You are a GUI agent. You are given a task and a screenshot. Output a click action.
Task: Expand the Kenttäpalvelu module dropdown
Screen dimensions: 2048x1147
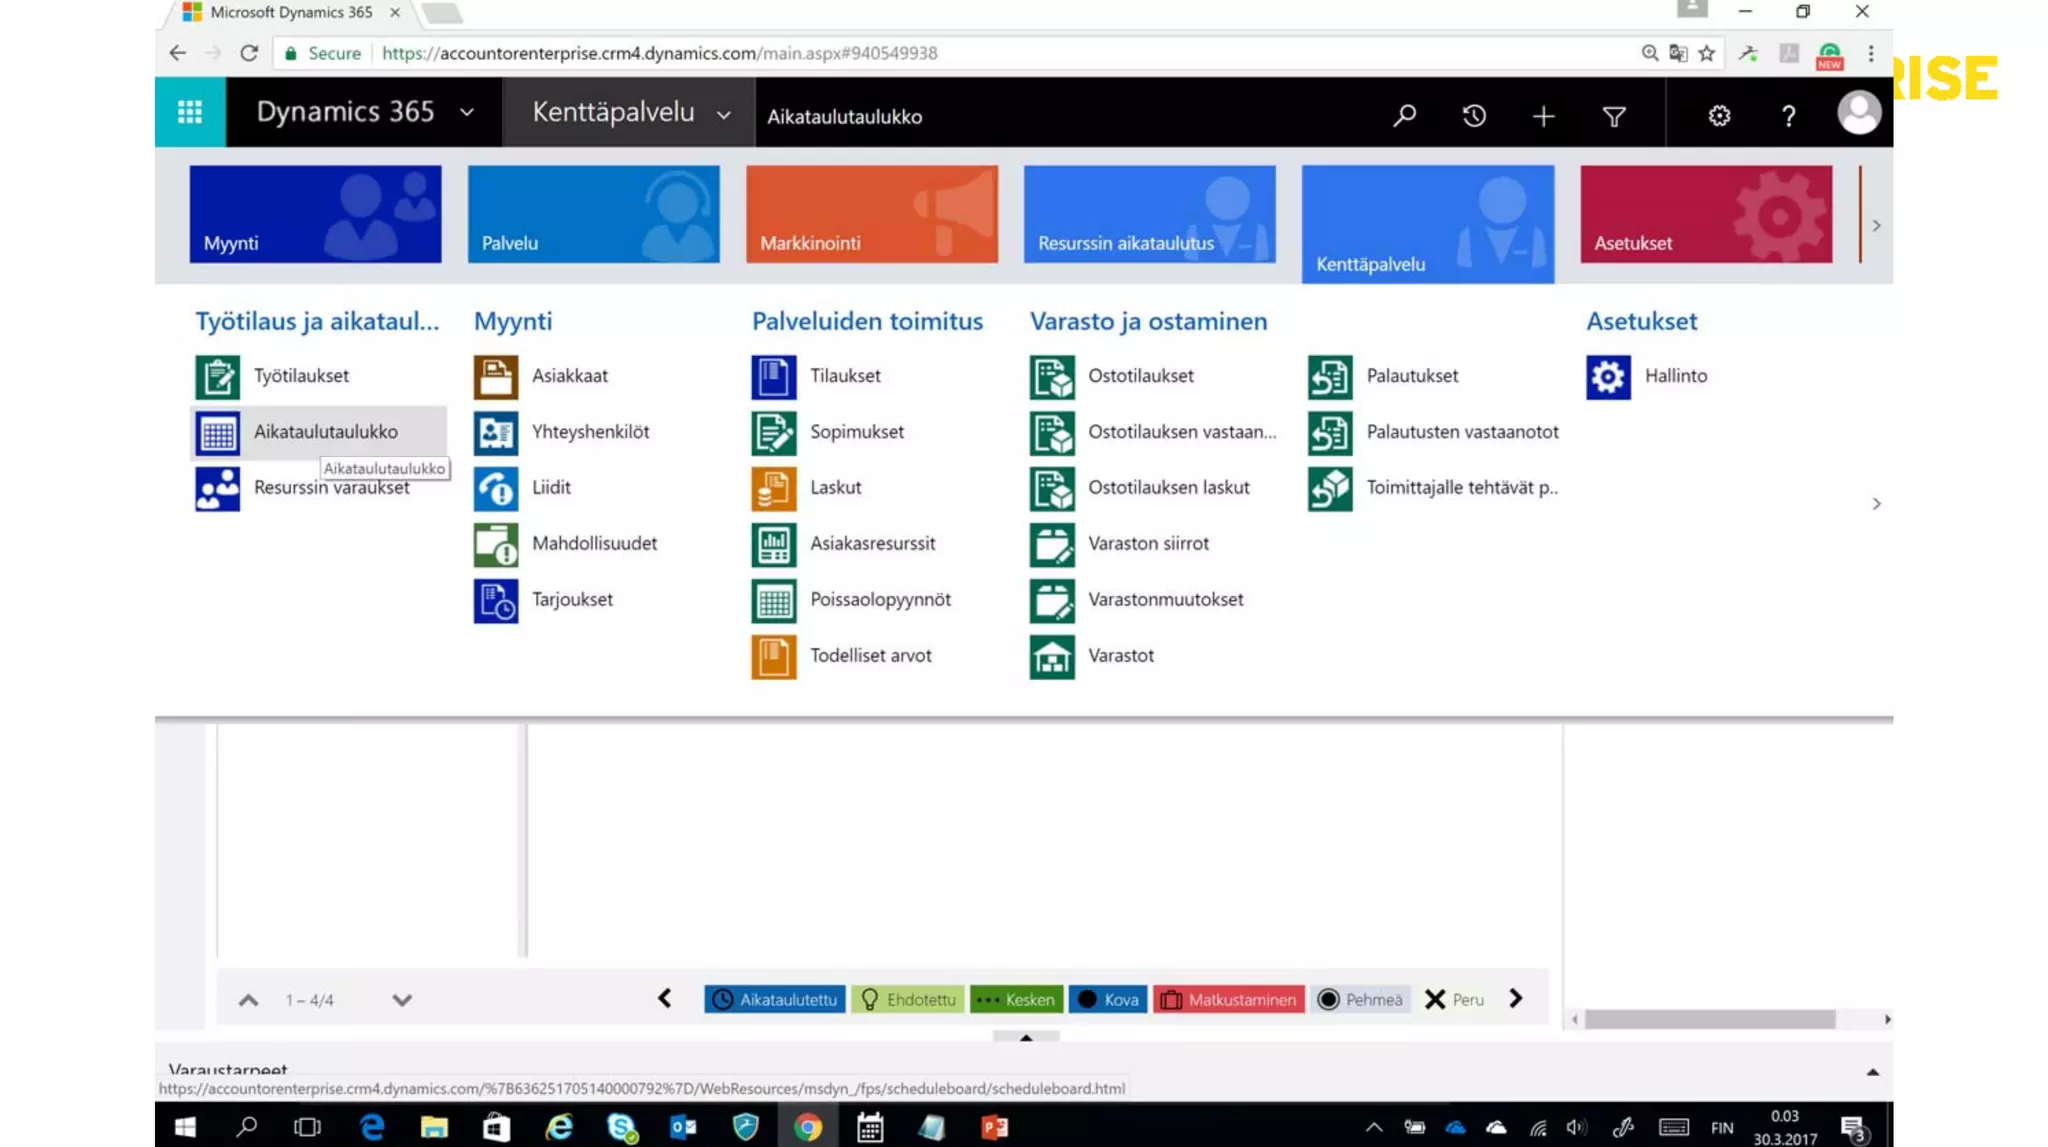point(724,115)
